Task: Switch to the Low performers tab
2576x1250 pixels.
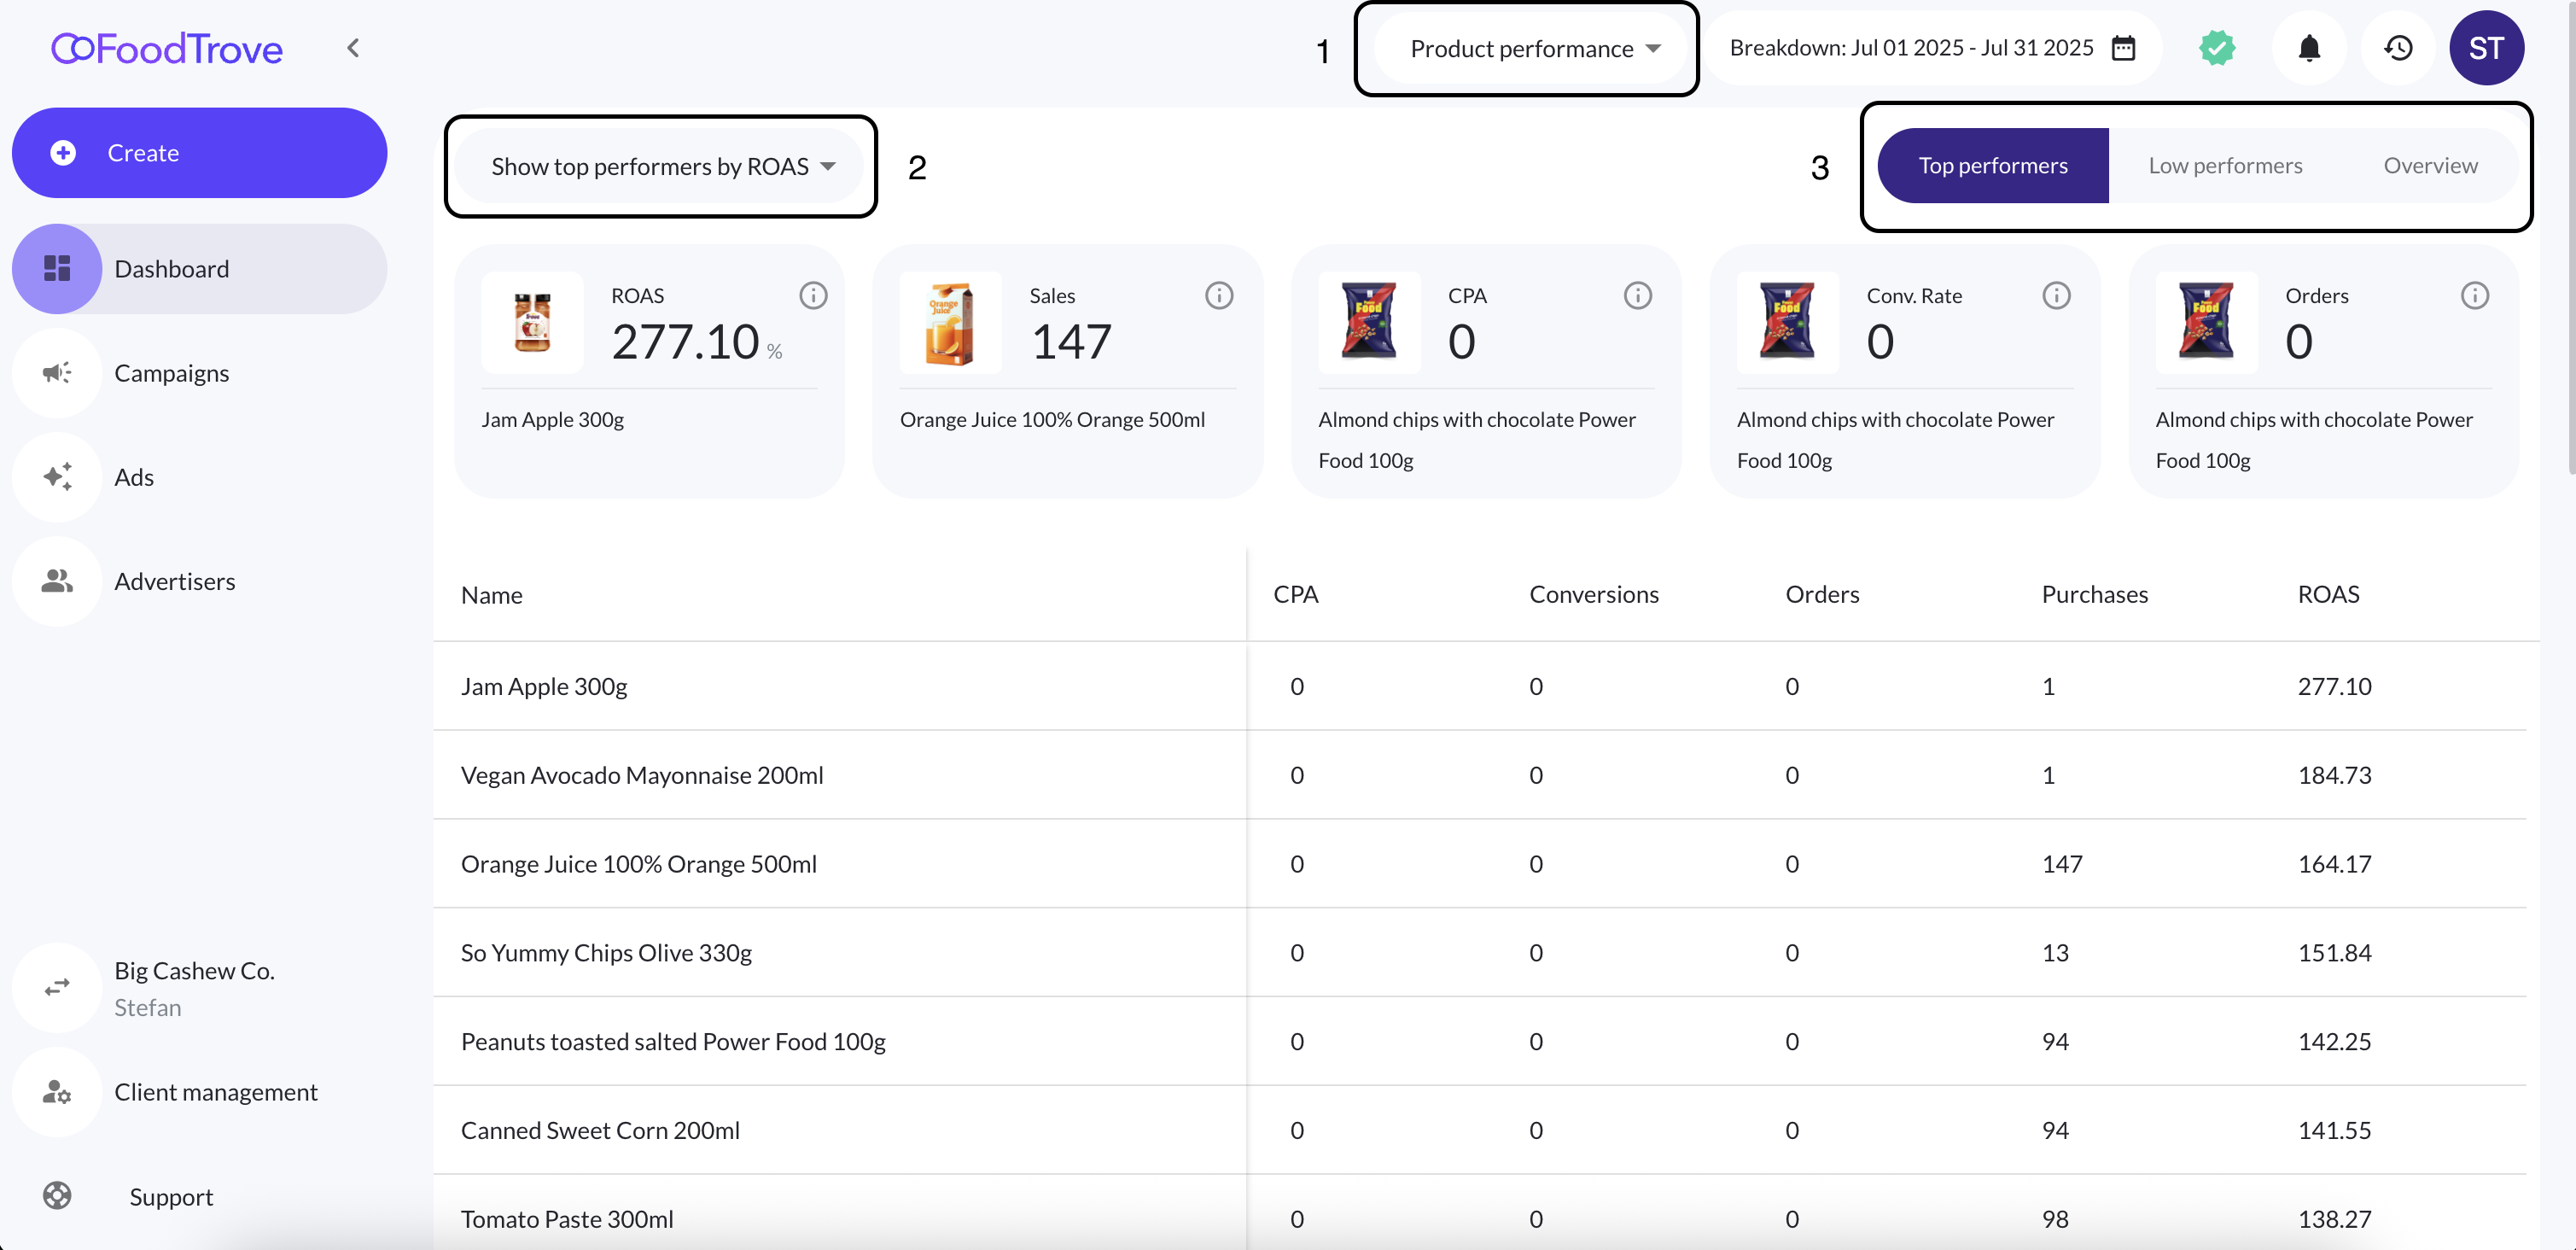Action: click(x=2225, y=166)
